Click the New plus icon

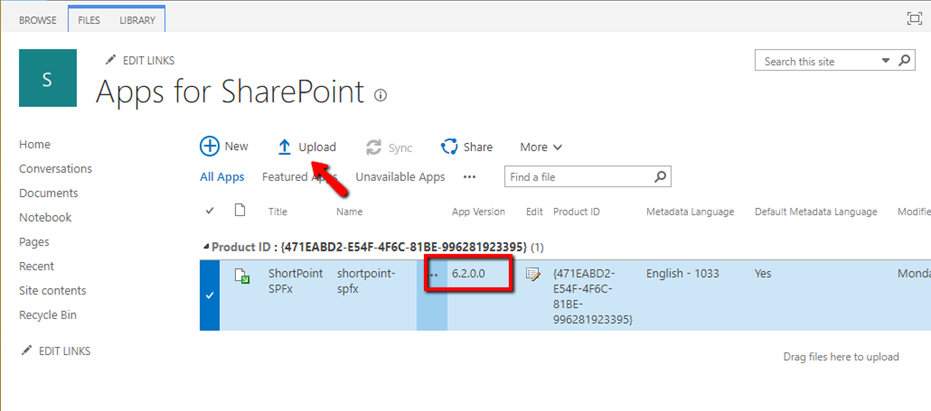(210, 147)
